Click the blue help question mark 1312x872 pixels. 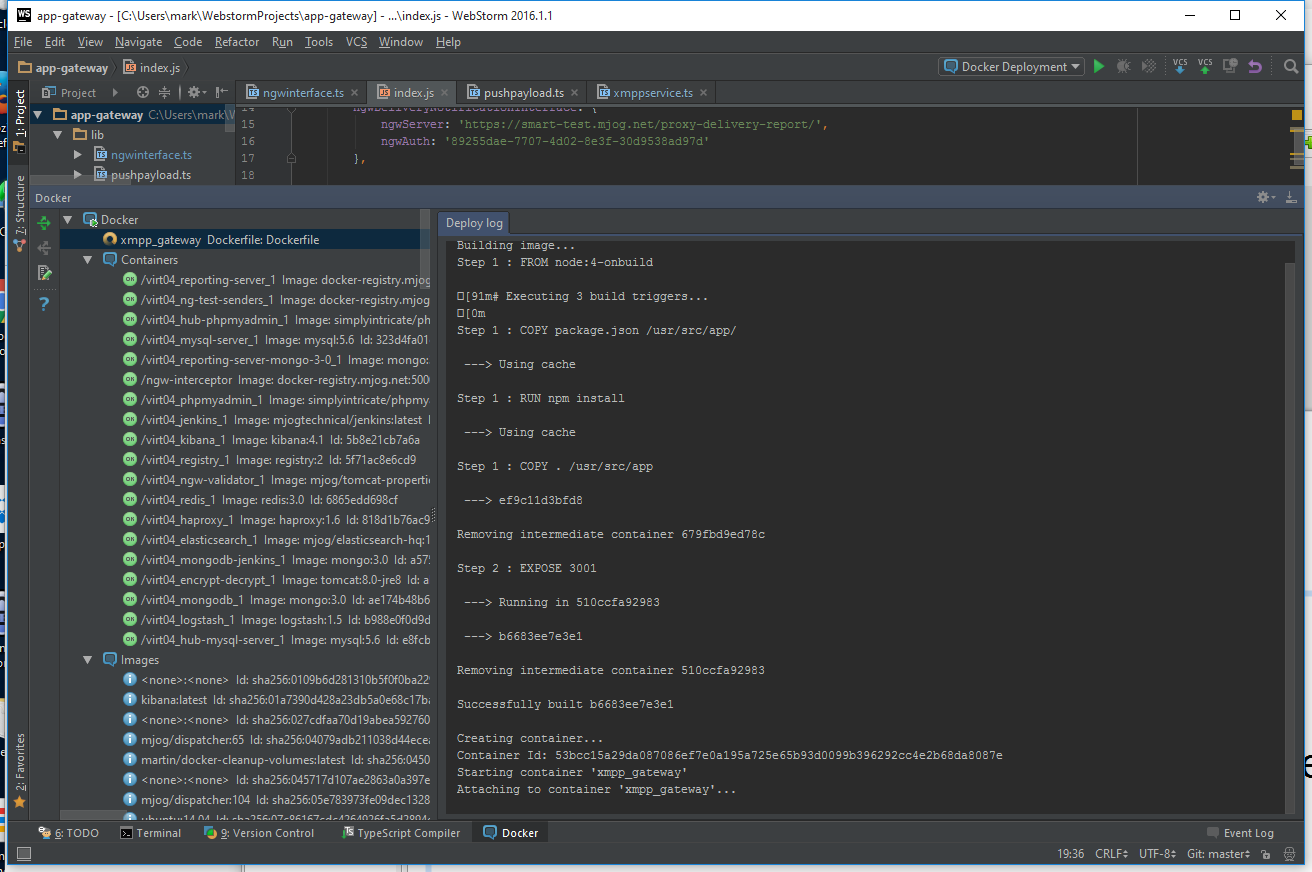(x=44, y=304)
